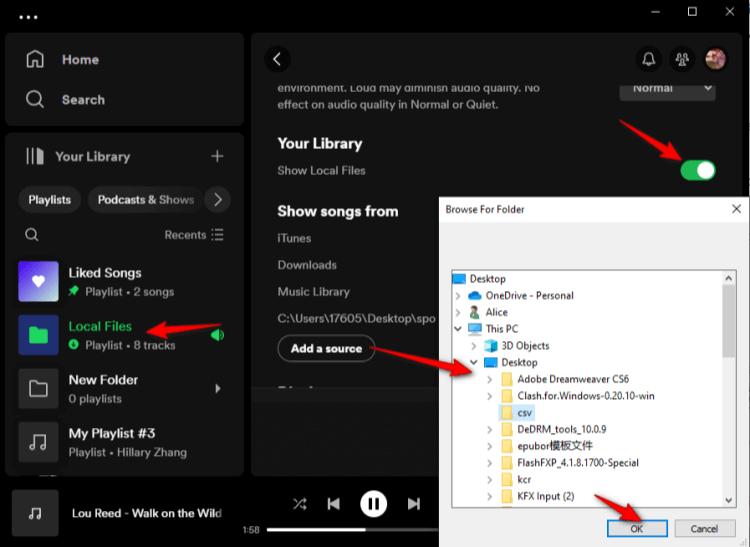Viewport: 750px width, 547px height.
Task: Open the Search page
Action: tap(65, 99)
